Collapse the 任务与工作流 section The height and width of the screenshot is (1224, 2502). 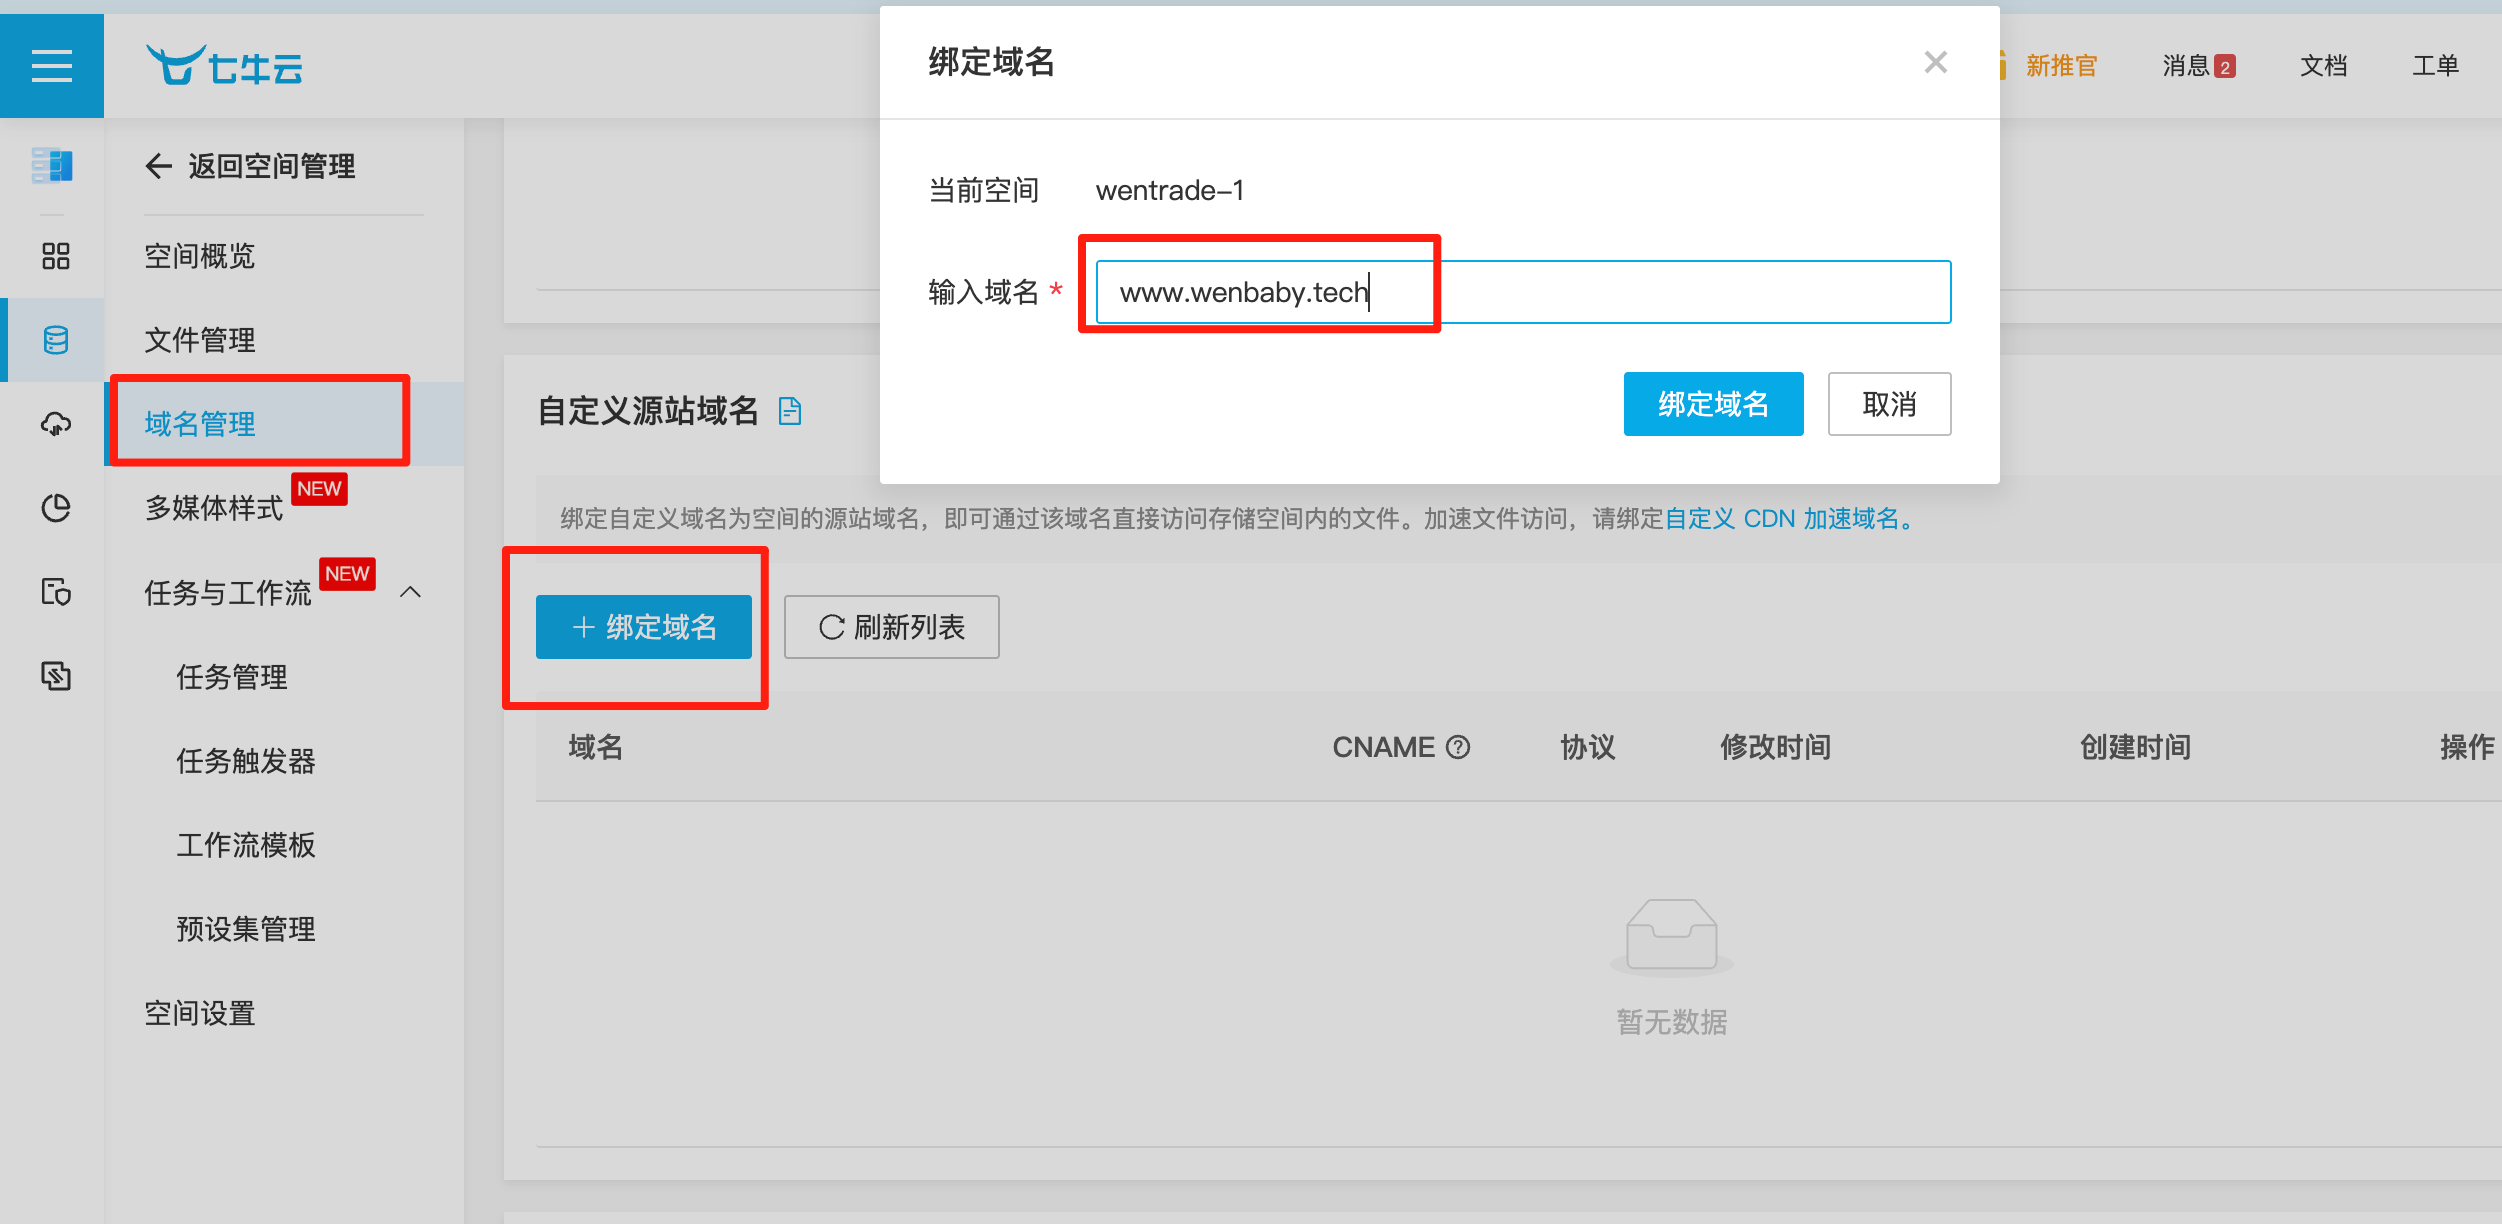(x=410, y=592)
